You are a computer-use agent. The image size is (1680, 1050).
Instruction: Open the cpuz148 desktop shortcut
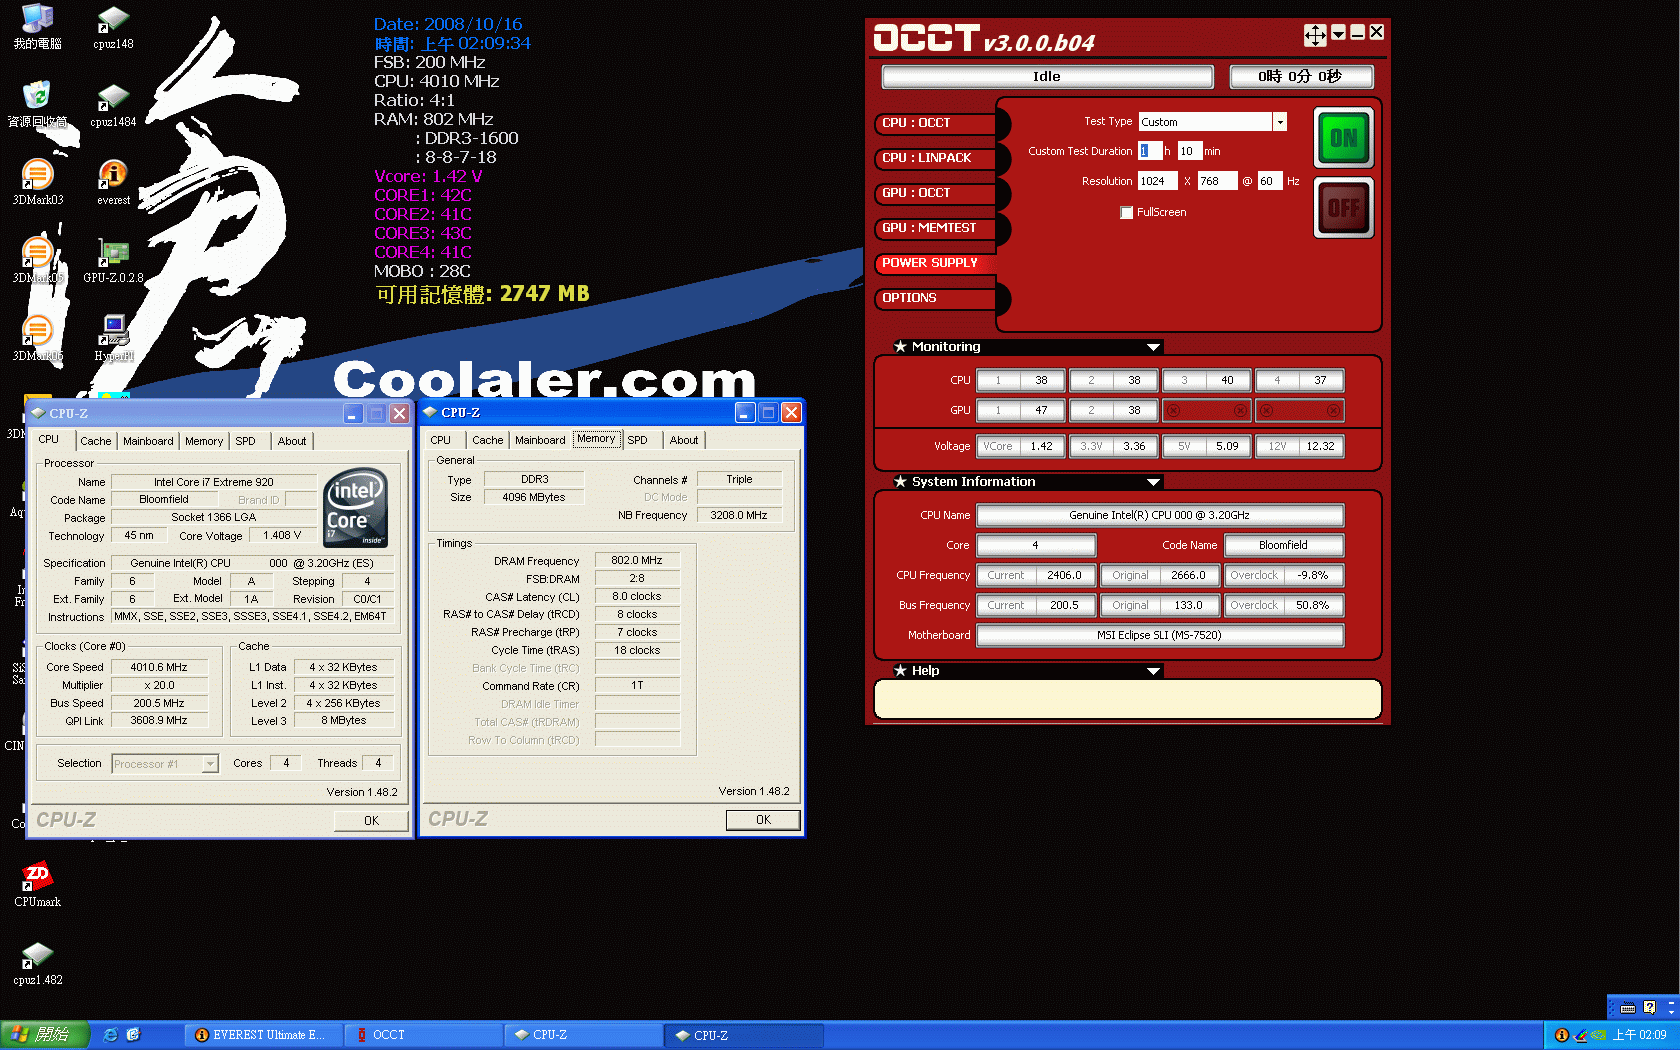(x=113, y=28)
